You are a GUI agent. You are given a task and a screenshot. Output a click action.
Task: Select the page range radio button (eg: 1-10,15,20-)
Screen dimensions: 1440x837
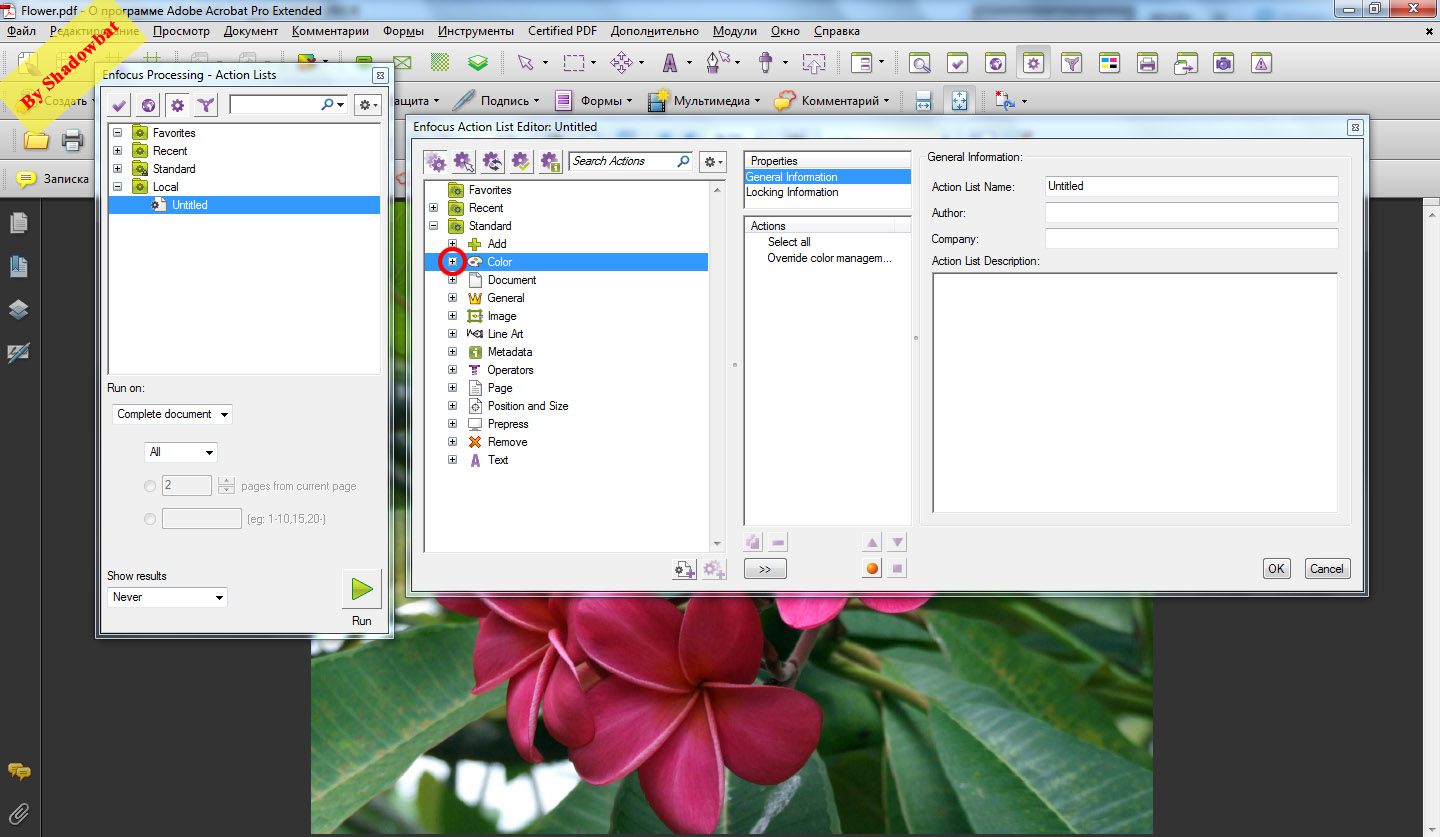coord(150,519)
